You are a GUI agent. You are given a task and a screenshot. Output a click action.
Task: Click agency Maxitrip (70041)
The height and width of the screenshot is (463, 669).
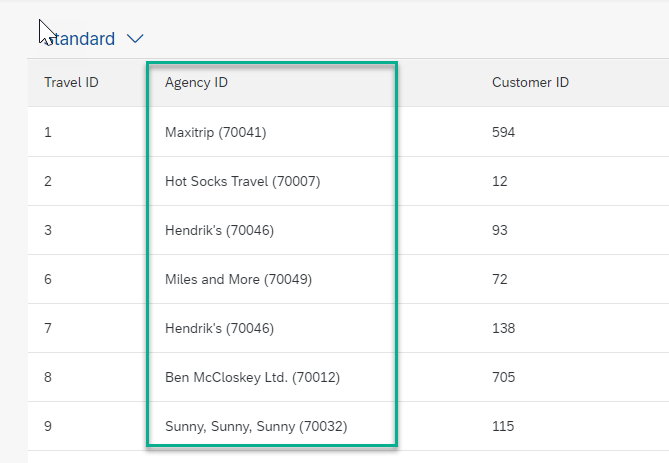[215, 132]
